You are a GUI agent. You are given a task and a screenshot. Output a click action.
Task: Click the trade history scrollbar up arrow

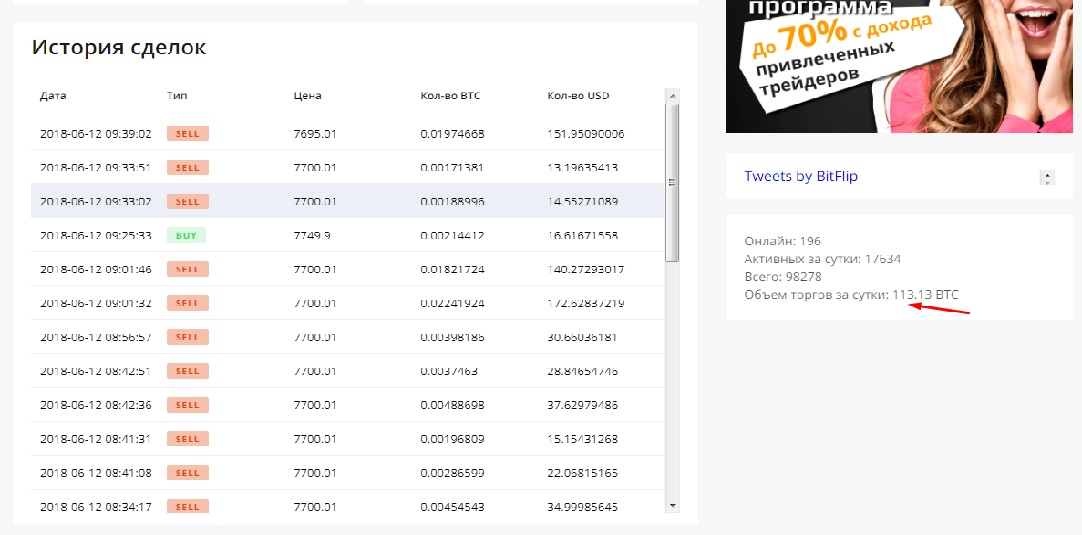coord(672,96)
